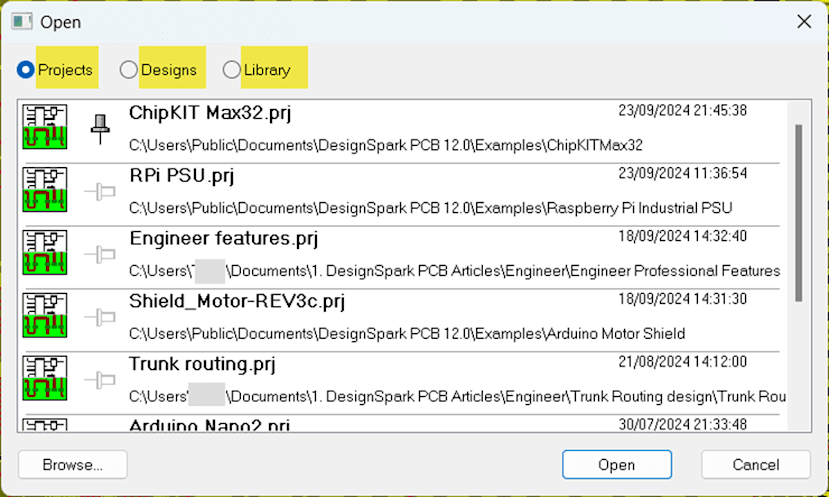Screen dimensions: 829x497
Task: Click the date 23/09/2024 21:45:38
Action: pyautogui.click(x=683, y=111)
